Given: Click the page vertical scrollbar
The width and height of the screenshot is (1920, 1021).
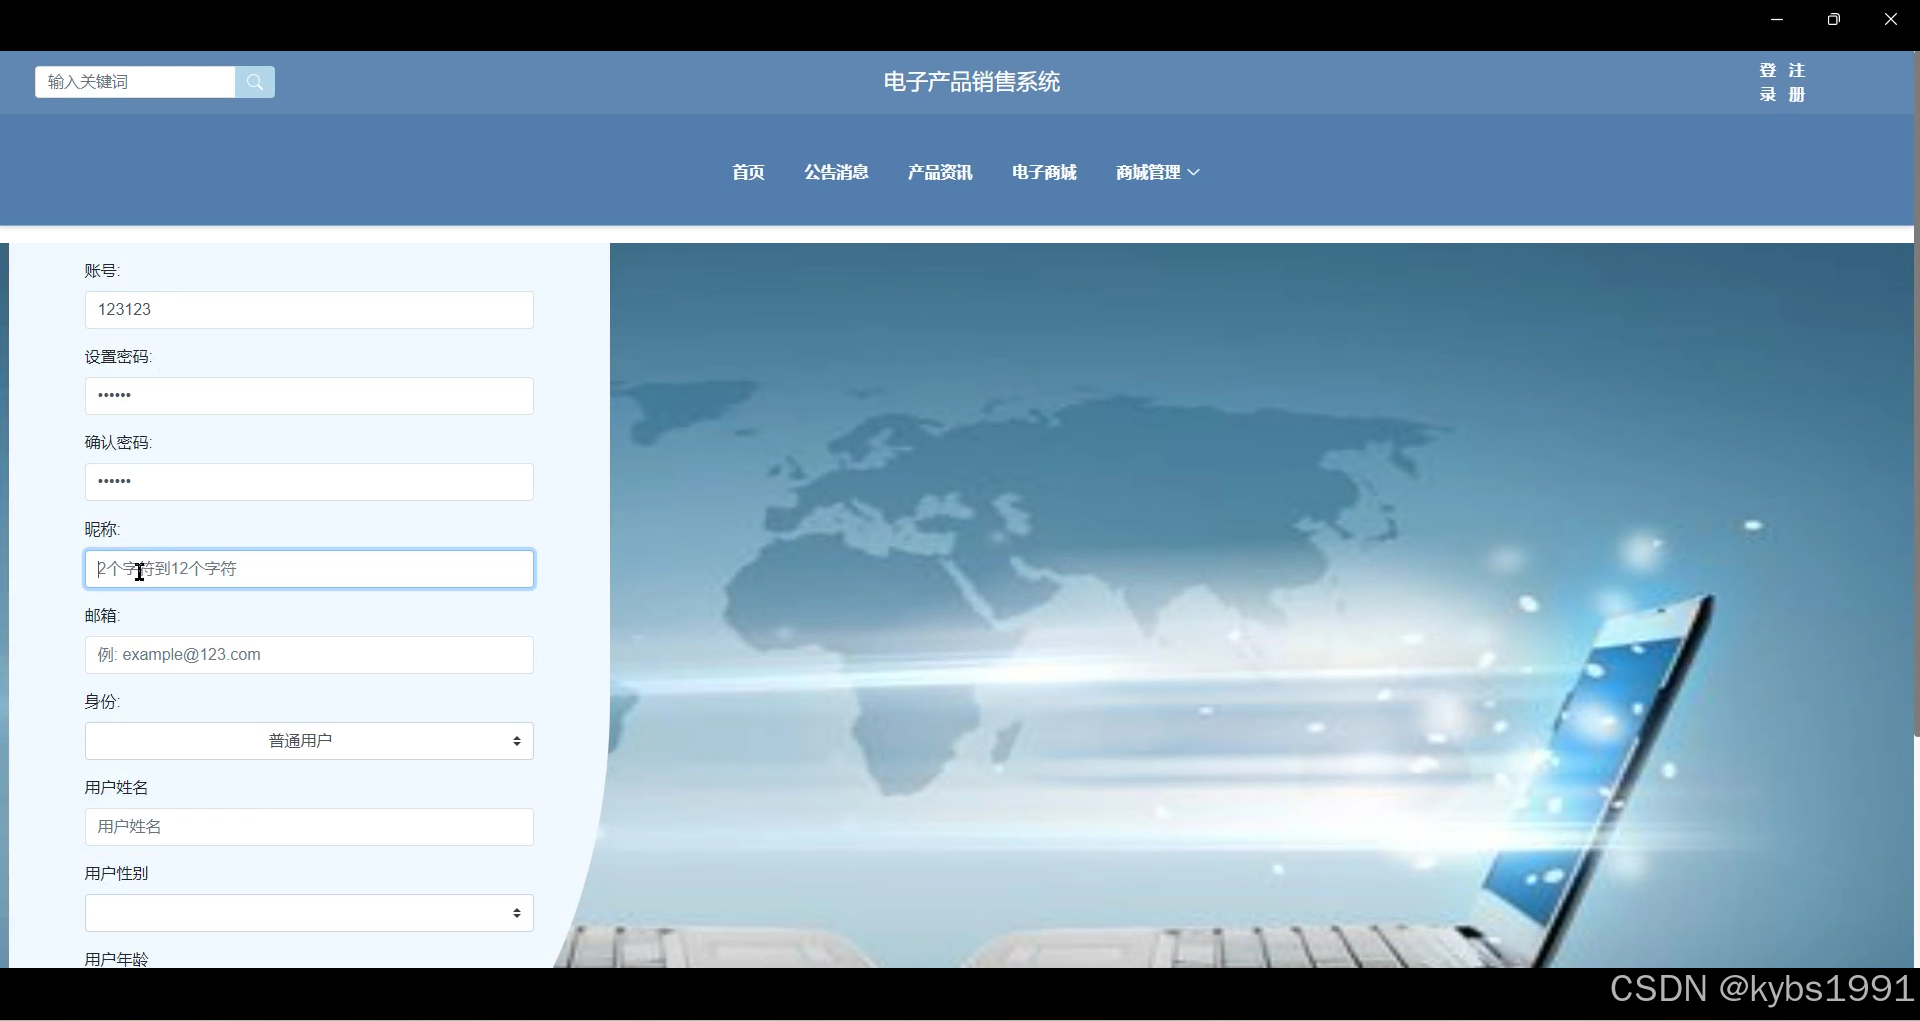Looking at the screenshot, I should coord(1916,395).
